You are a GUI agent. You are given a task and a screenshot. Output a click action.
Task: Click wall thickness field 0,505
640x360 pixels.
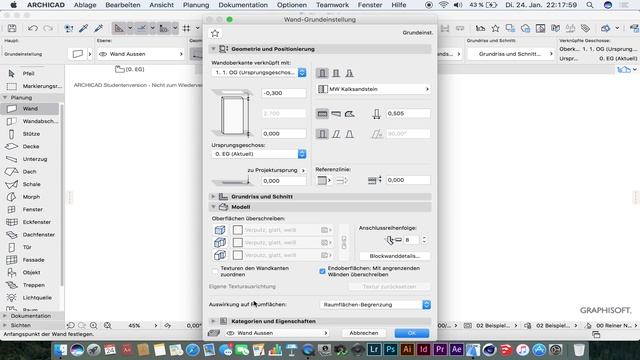(x=408, y=113)
